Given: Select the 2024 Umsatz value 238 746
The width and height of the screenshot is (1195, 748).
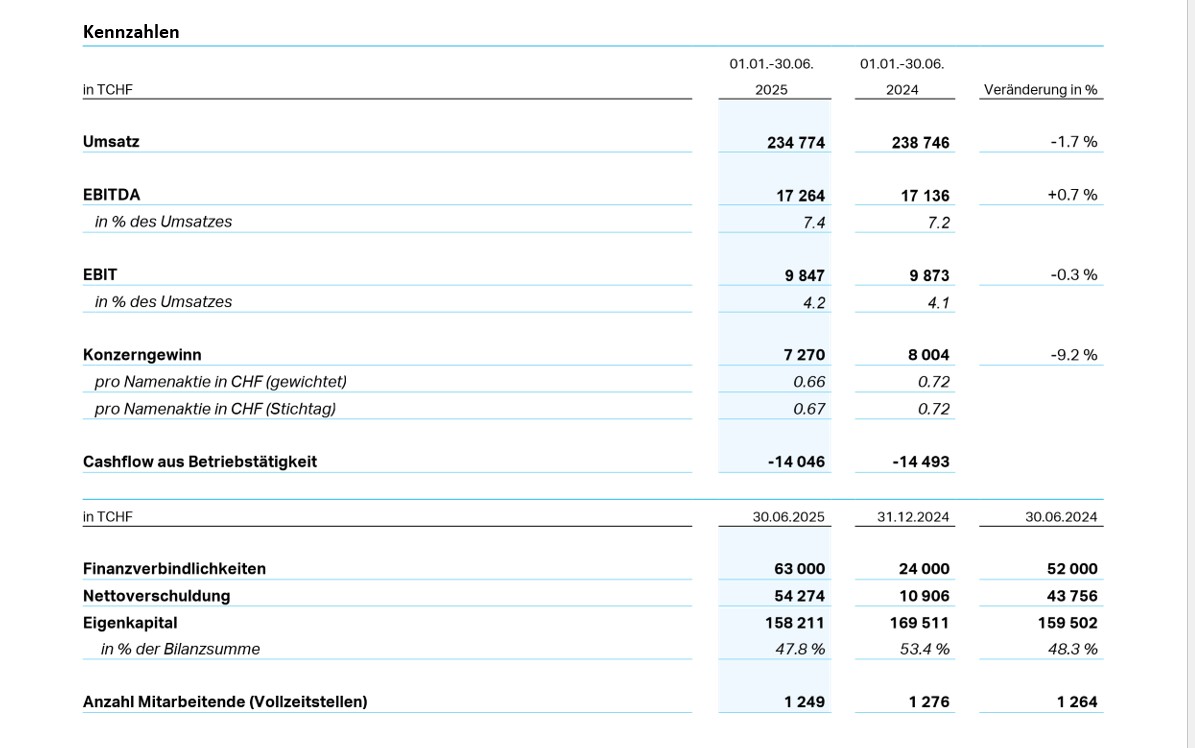Looking at the screenshot, I should 920,143.
